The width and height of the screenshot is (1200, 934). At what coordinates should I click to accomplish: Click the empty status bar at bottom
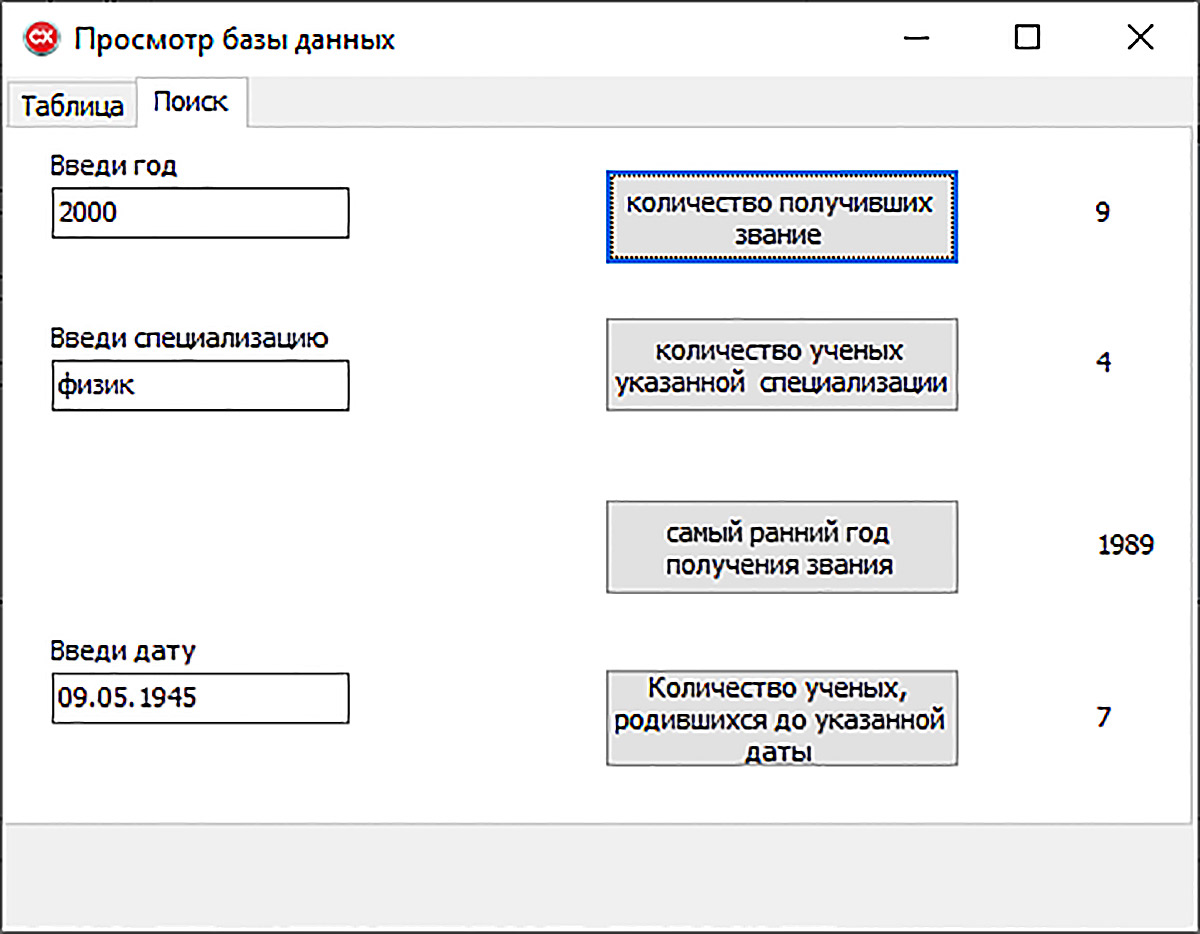600,877
